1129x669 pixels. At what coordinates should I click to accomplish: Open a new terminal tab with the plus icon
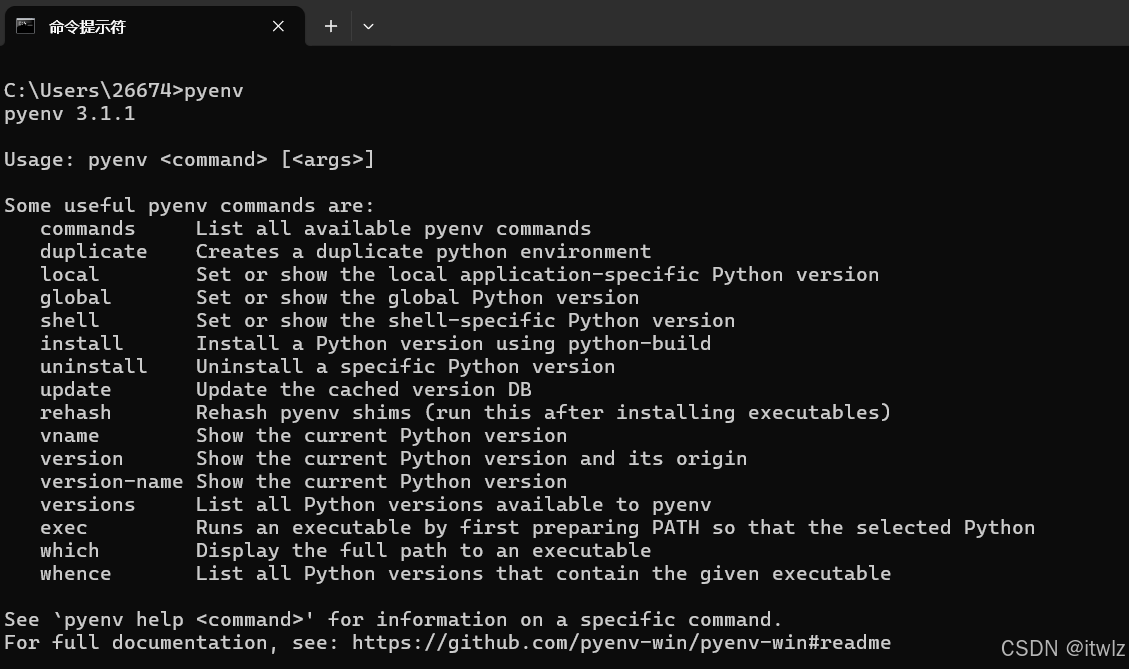pyautogui.click(x=330, y=27)
